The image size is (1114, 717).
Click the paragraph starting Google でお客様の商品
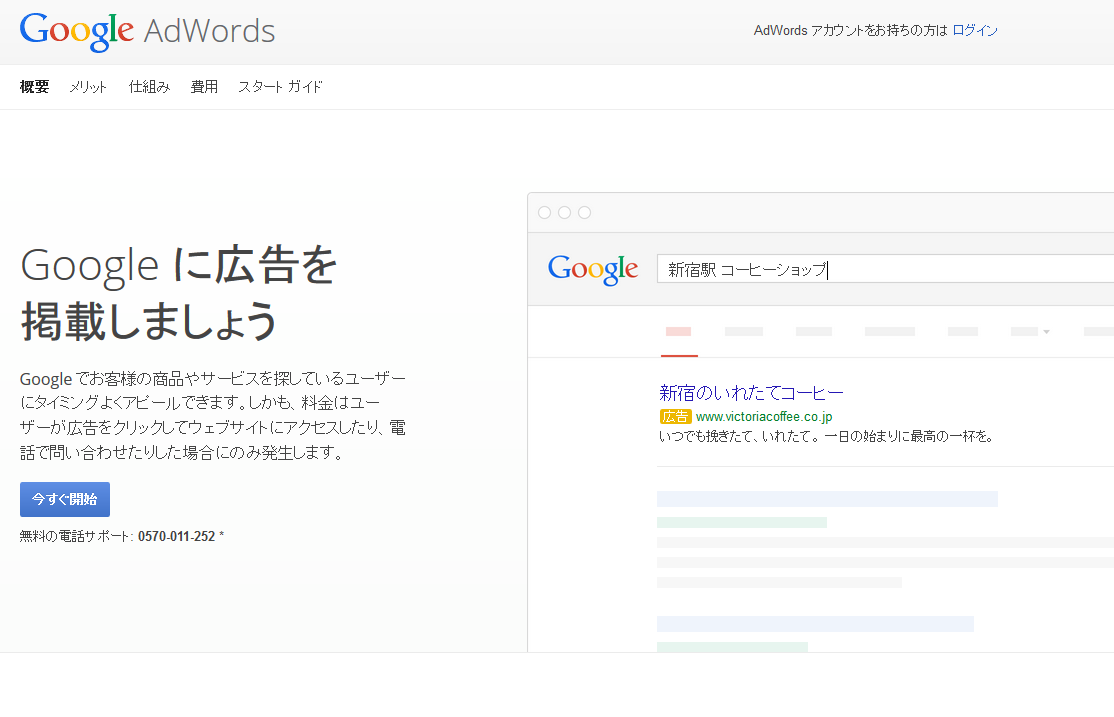coord(213,415)
